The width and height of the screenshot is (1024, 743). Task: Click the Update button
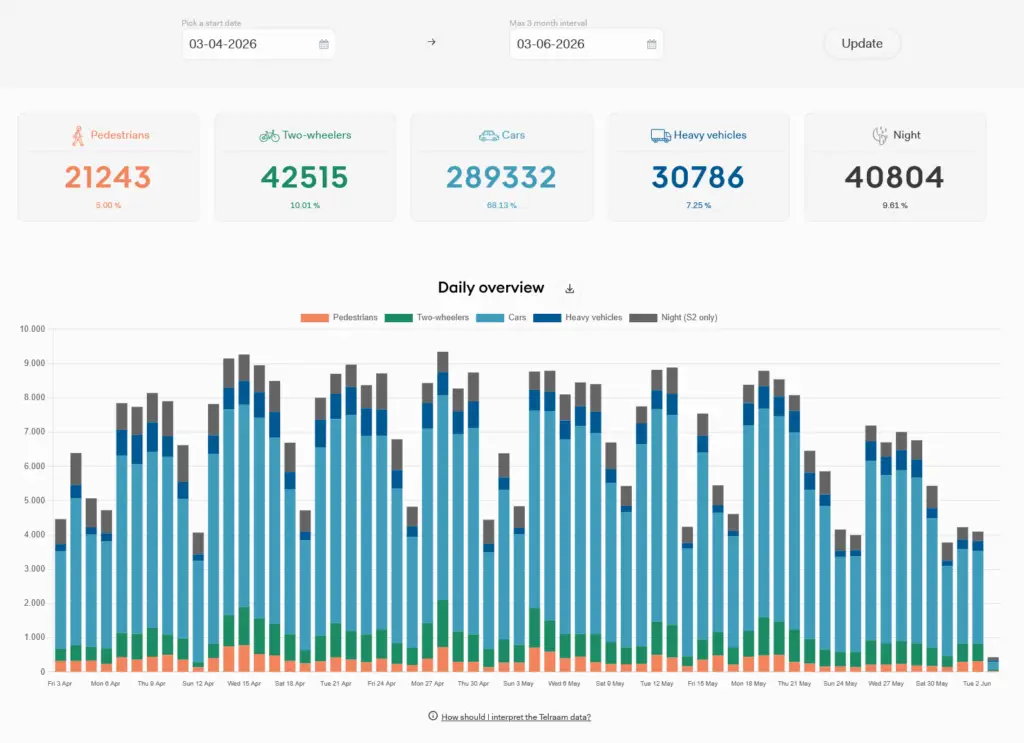click(862, 44)
